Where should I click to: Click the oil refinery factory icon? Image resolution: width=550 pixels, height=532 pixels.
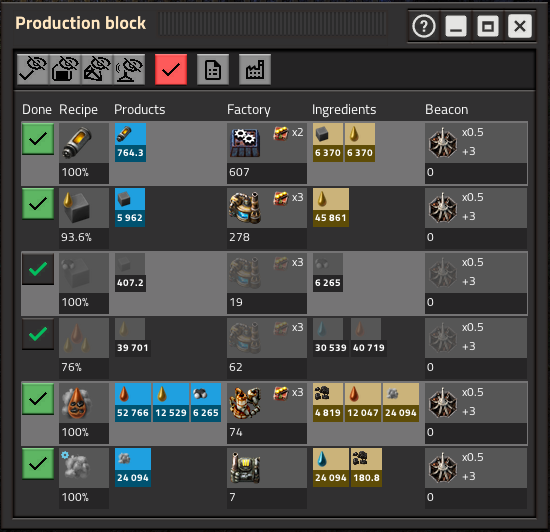pyautogui.click(x=245, y=402)
